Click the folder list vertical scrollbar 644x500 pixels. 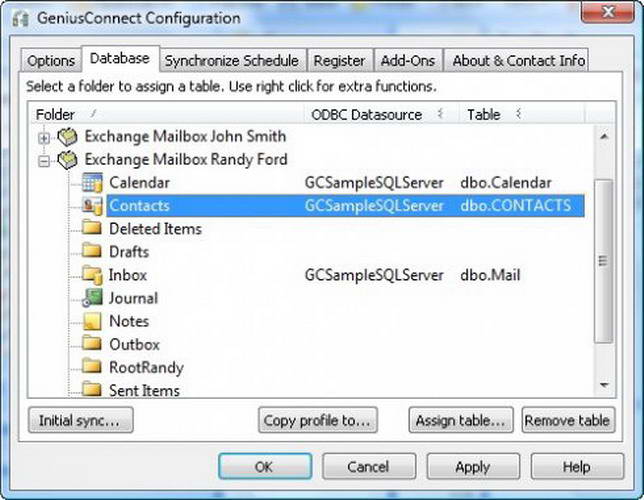(602, 260)
